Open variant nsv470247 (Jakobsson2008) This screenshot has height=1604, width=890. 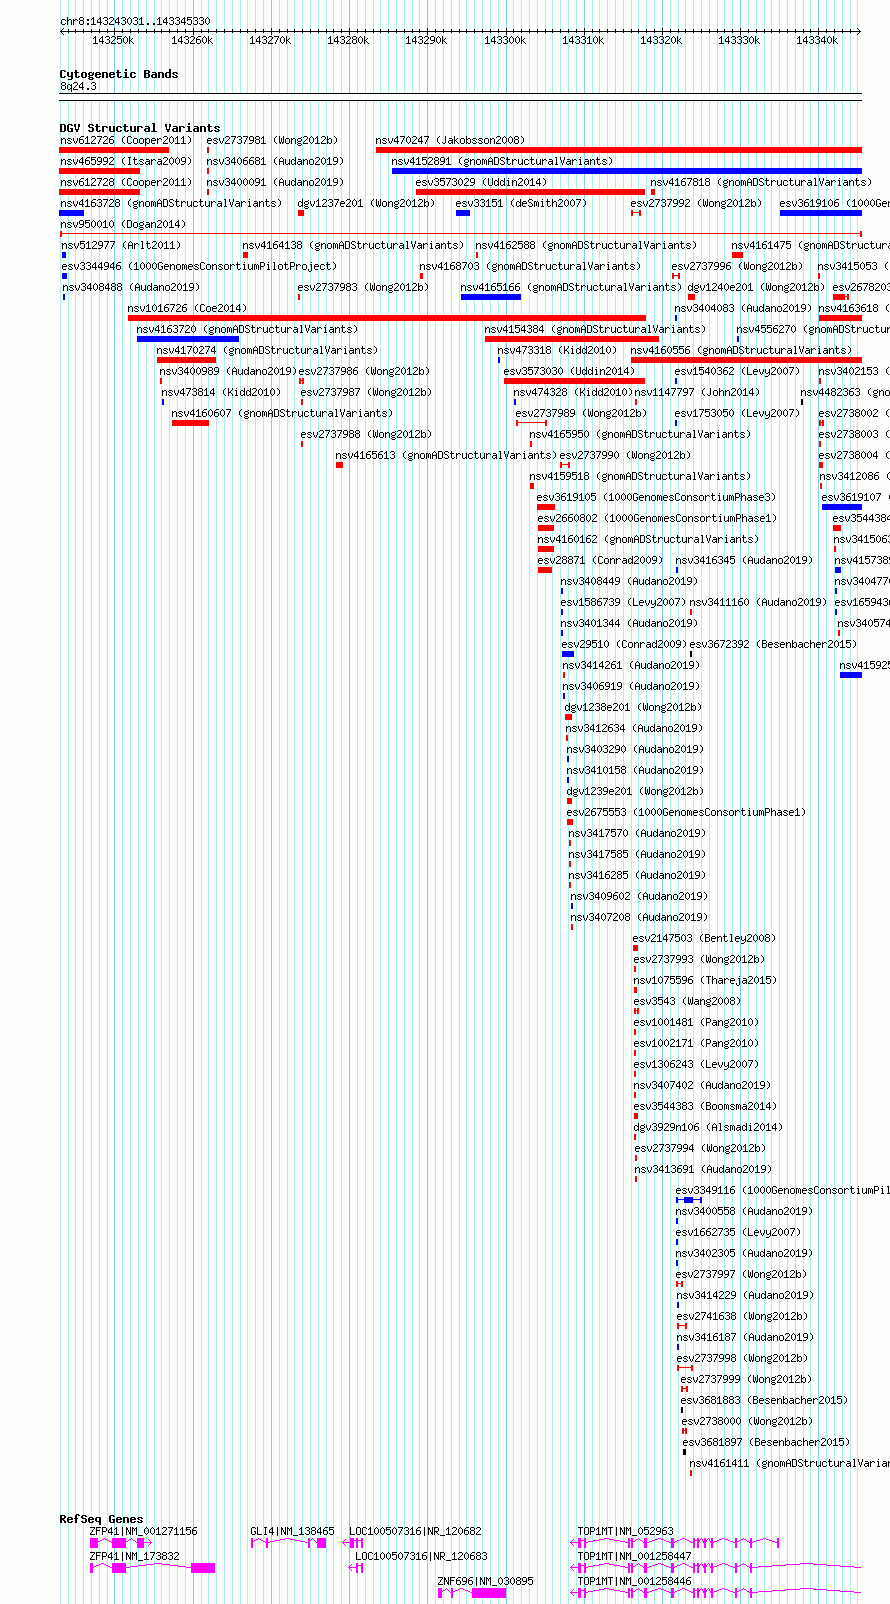point(450,140)
